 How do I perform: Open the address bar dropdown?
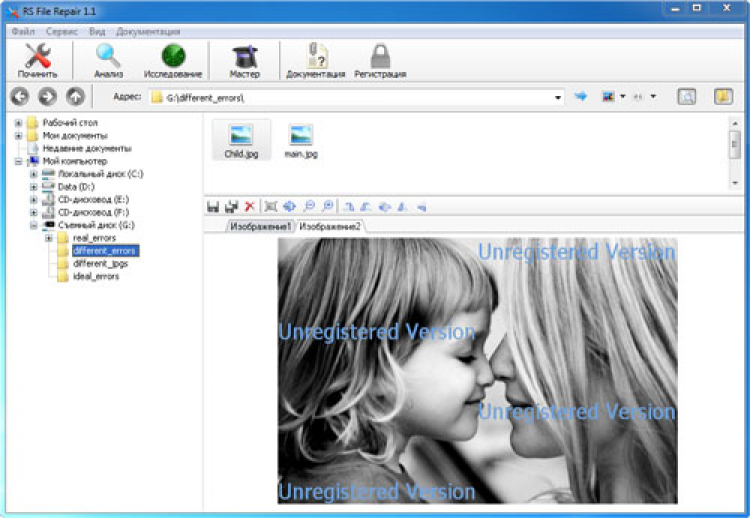pos(558,98)
